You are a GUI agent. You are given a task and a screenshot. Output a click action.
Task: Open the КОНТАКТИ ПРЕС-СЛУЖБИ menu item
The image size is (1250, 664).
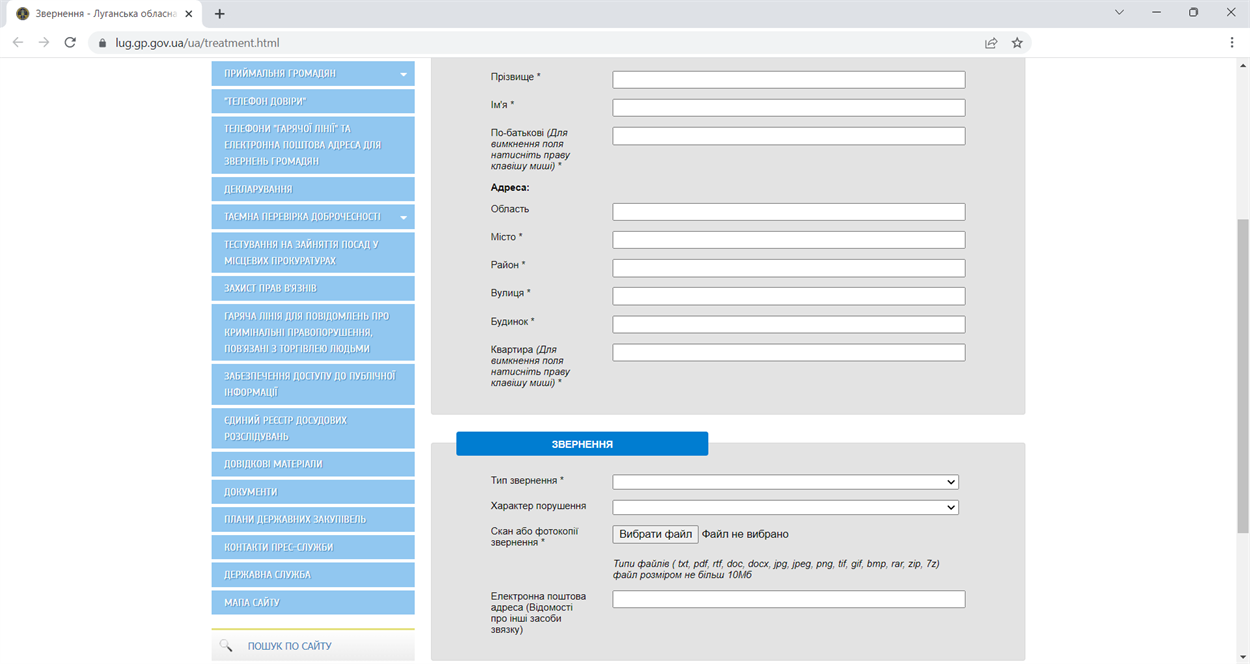pos(313,547)
